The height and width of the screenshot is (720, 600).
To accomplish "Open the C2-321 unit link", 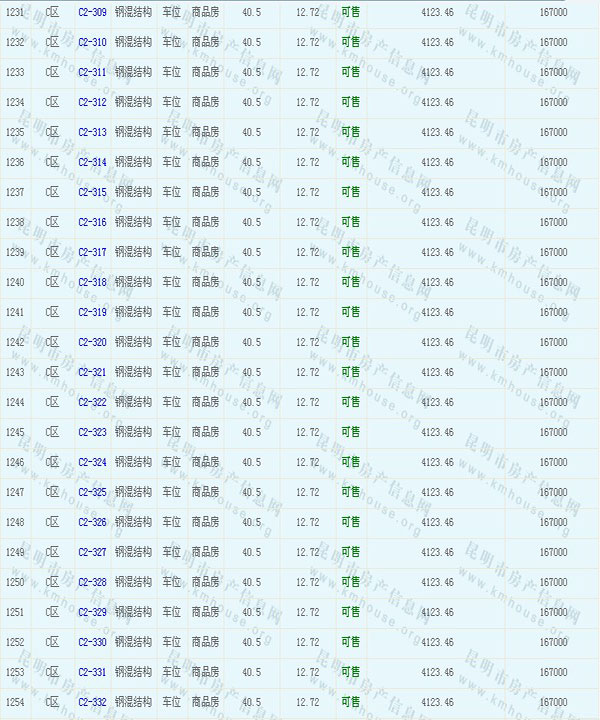I will coord(92,372).
